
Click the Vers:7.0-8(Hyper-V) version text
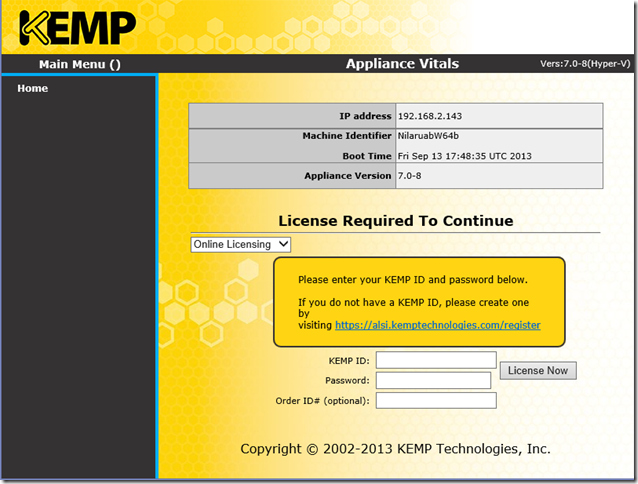[x=585, y=64]
